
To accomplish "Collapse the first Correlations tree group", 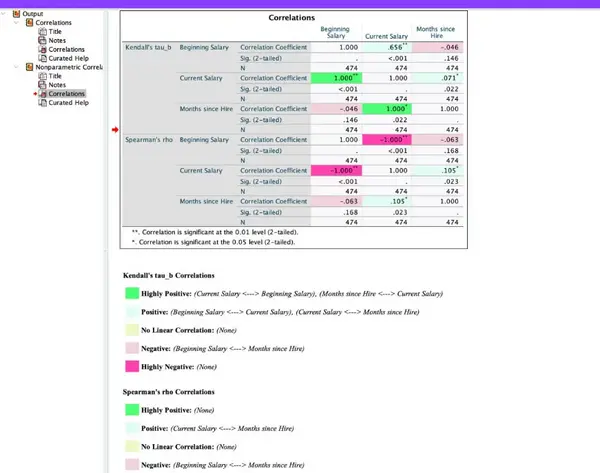I will 16,23.
